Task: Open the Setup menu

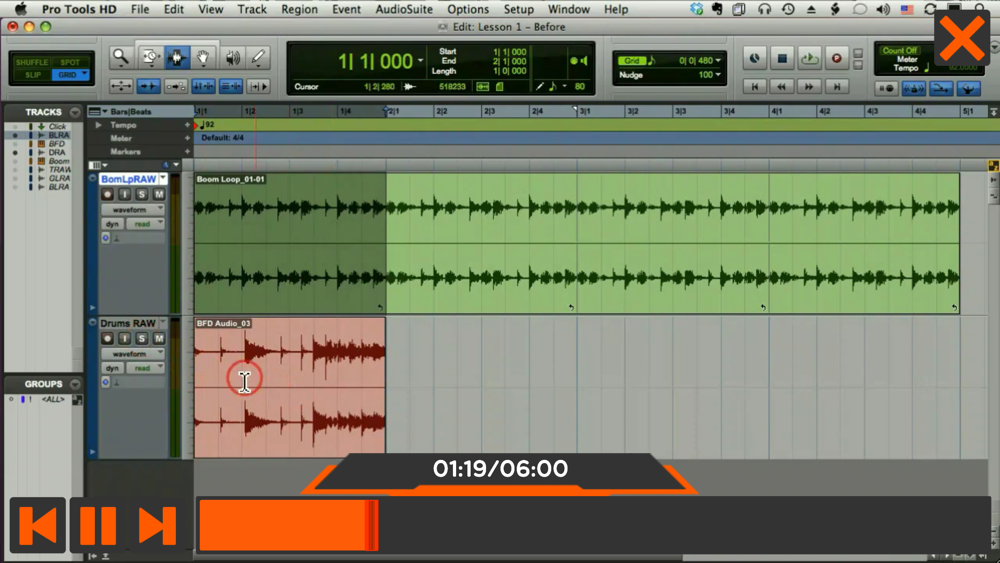Action: pos(518,10)
